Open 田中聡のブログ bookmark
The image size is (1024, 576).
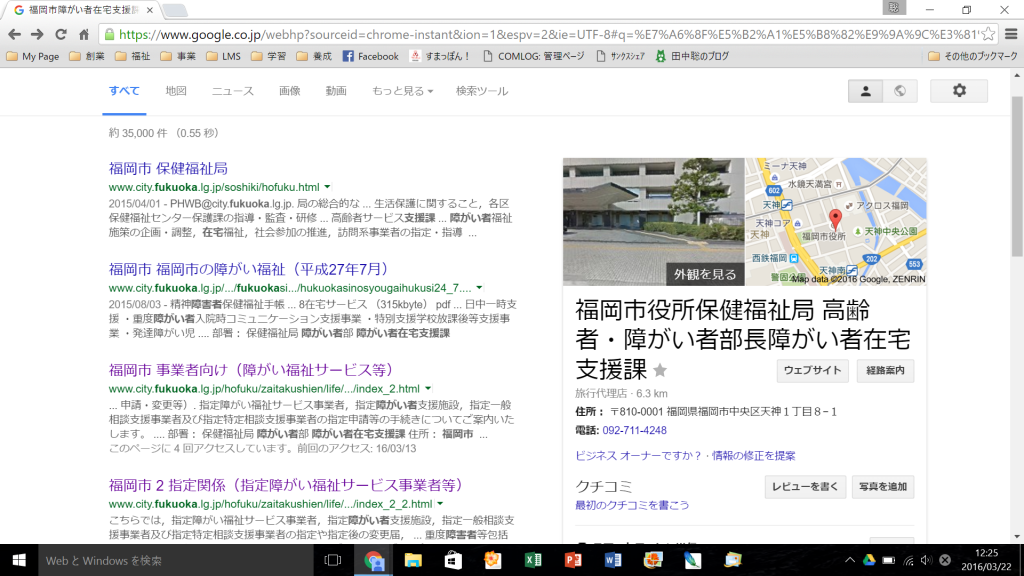(692, 57)
